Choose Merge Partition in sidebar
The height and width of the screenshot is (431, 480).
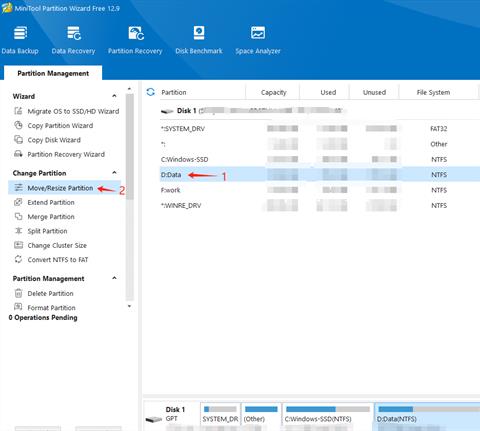click(51, 217)
